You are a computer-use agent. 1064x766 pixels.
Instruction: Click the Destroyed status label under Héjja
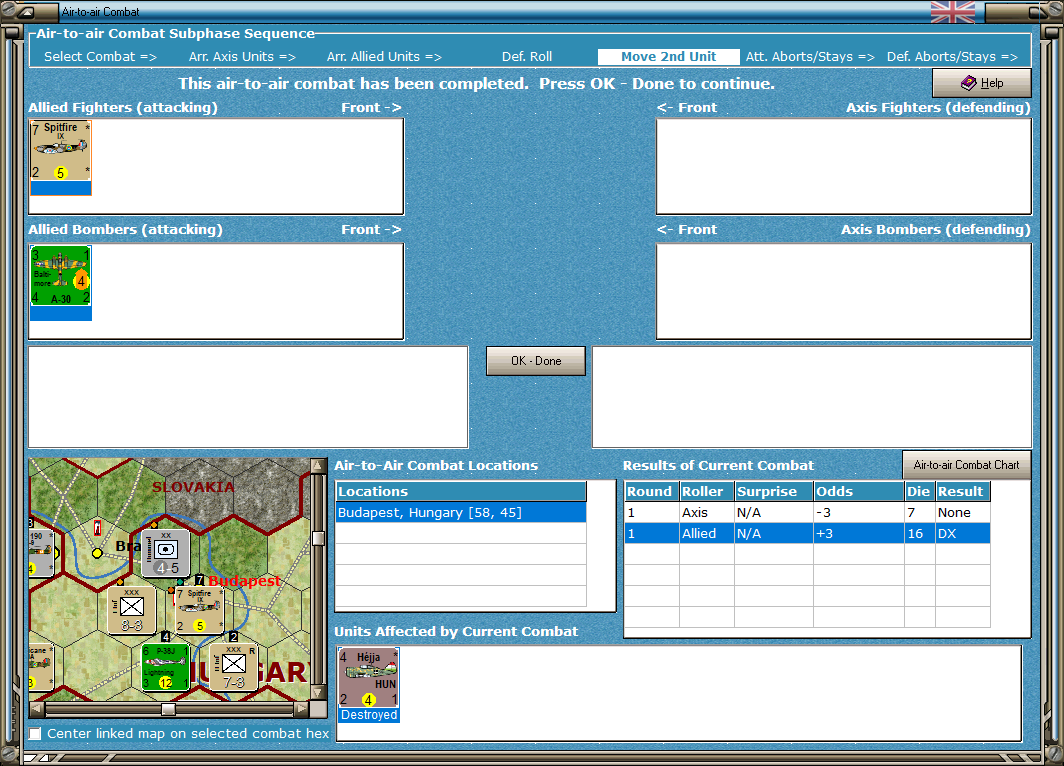click(x=369, y=715)
